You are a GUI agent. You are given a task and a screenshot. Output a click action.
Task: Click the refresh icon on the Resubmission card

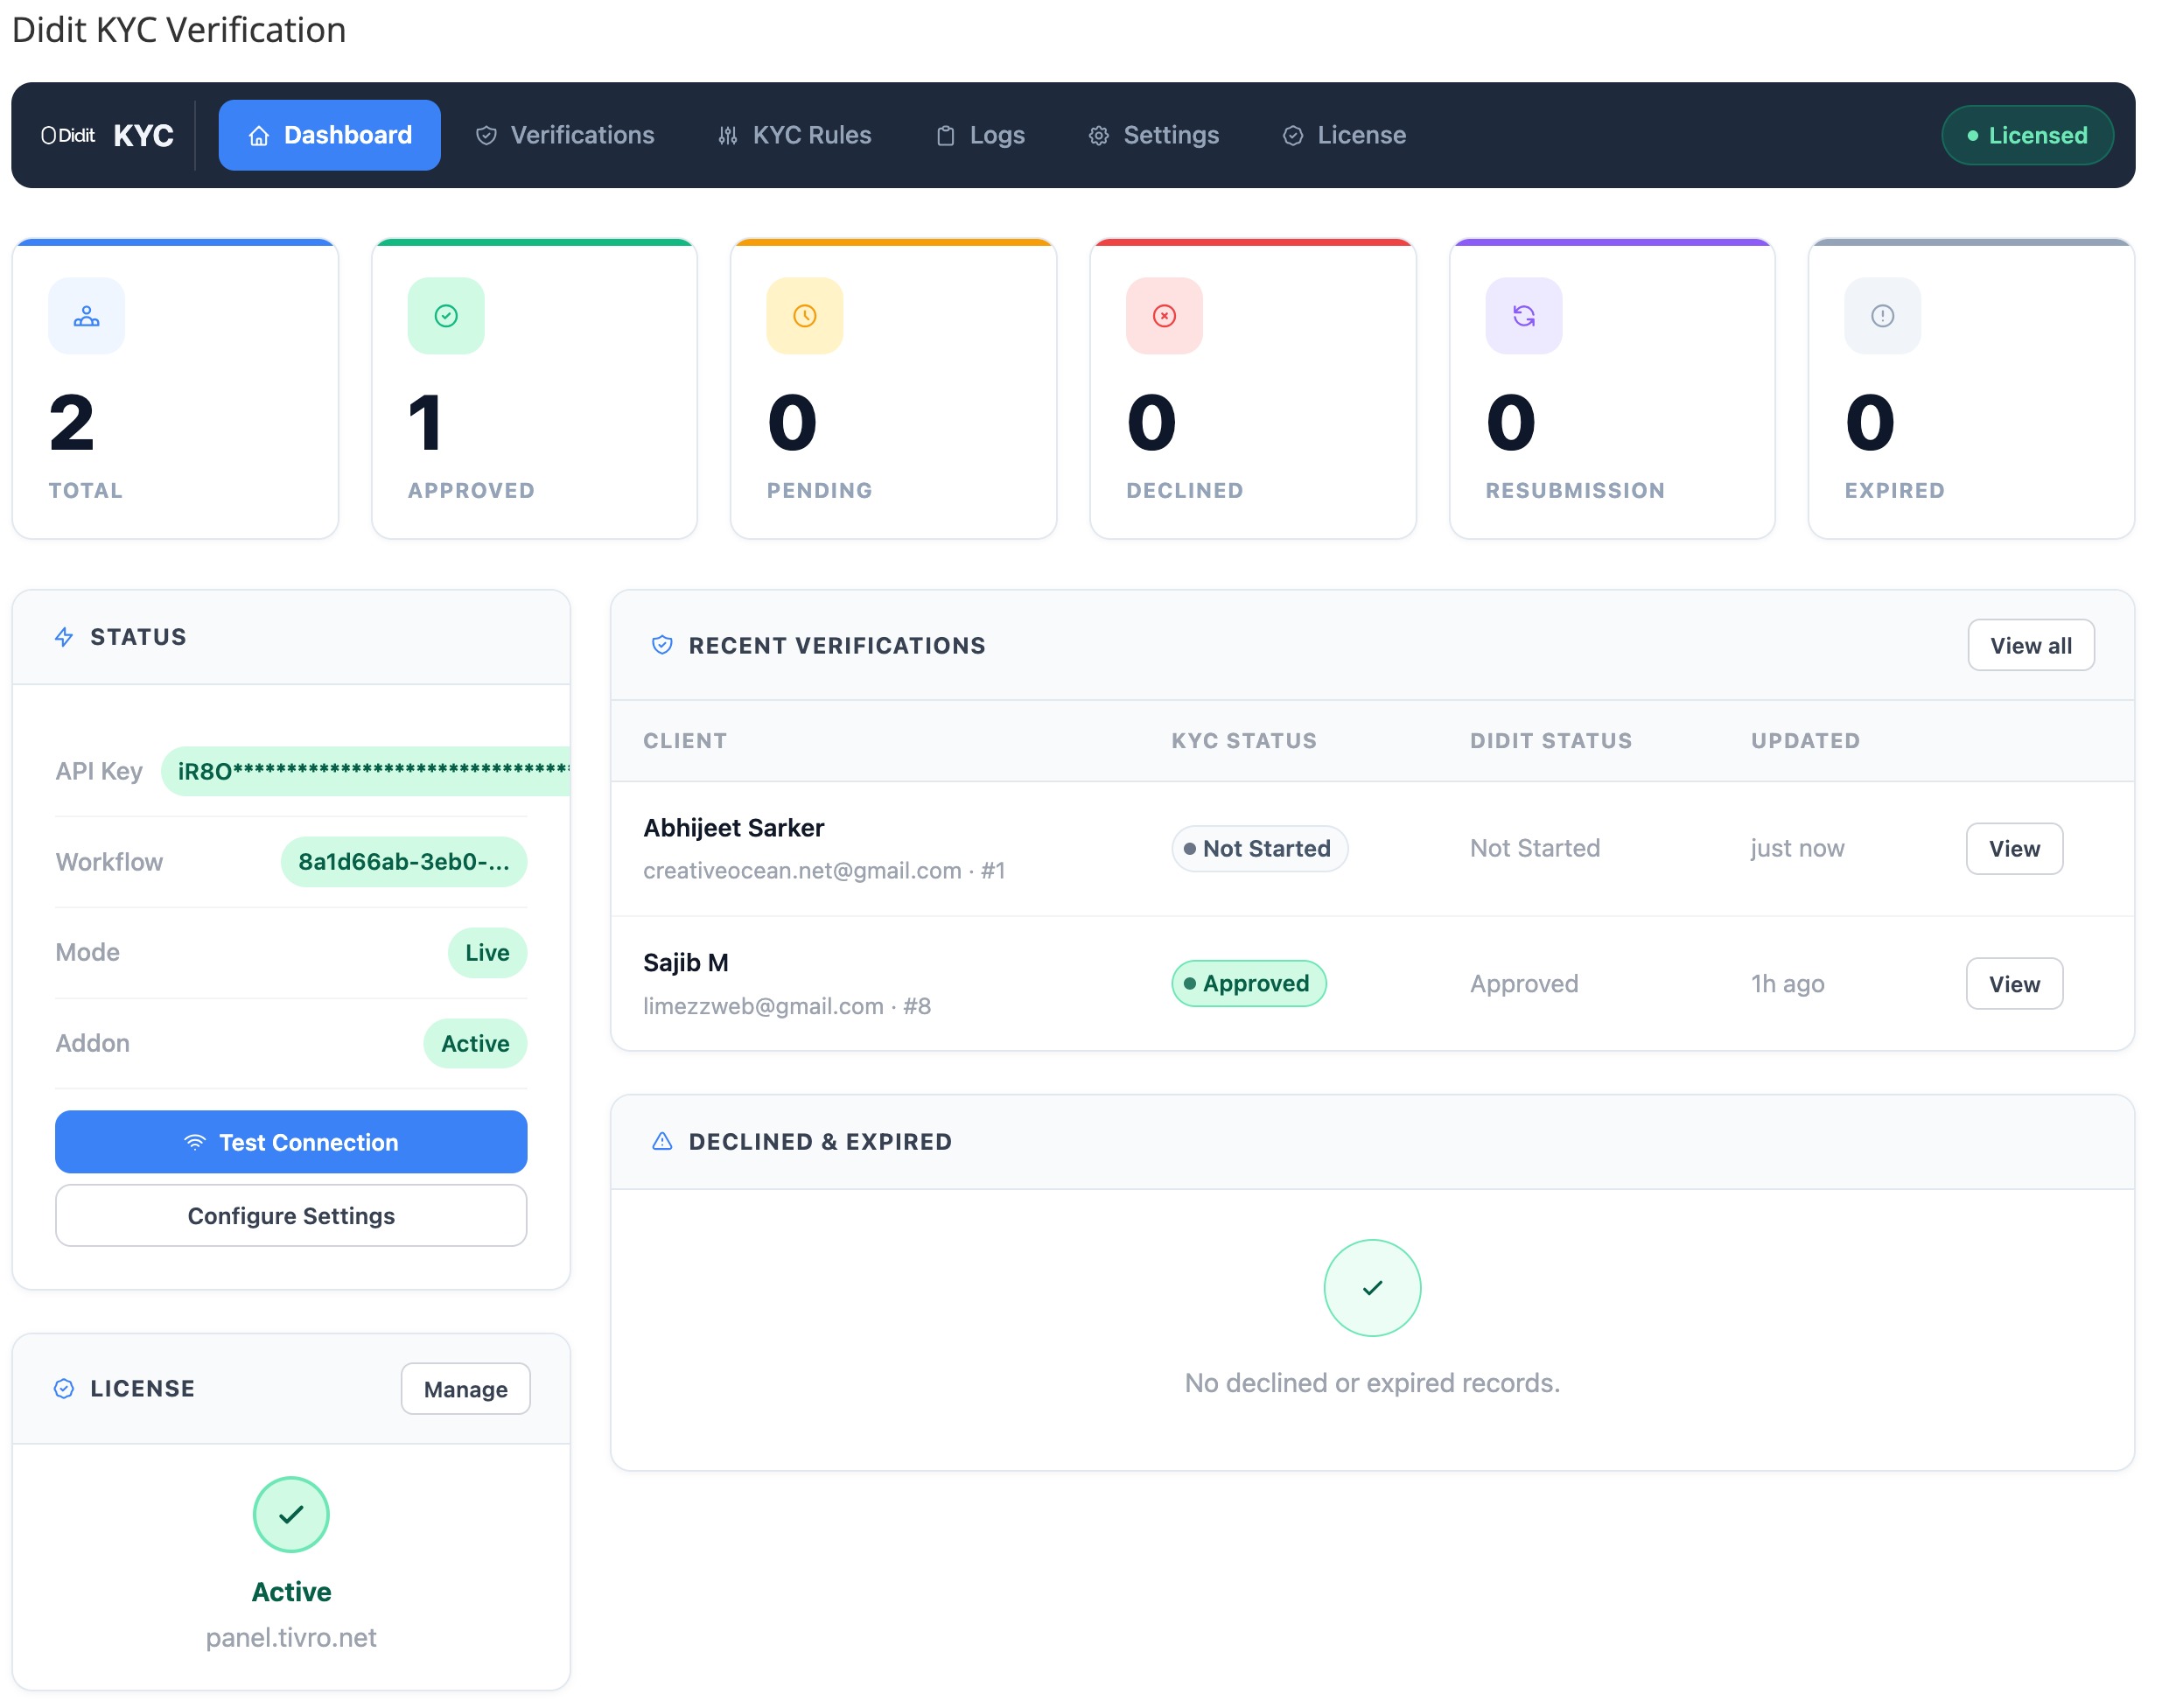(x=1522, y=316)
